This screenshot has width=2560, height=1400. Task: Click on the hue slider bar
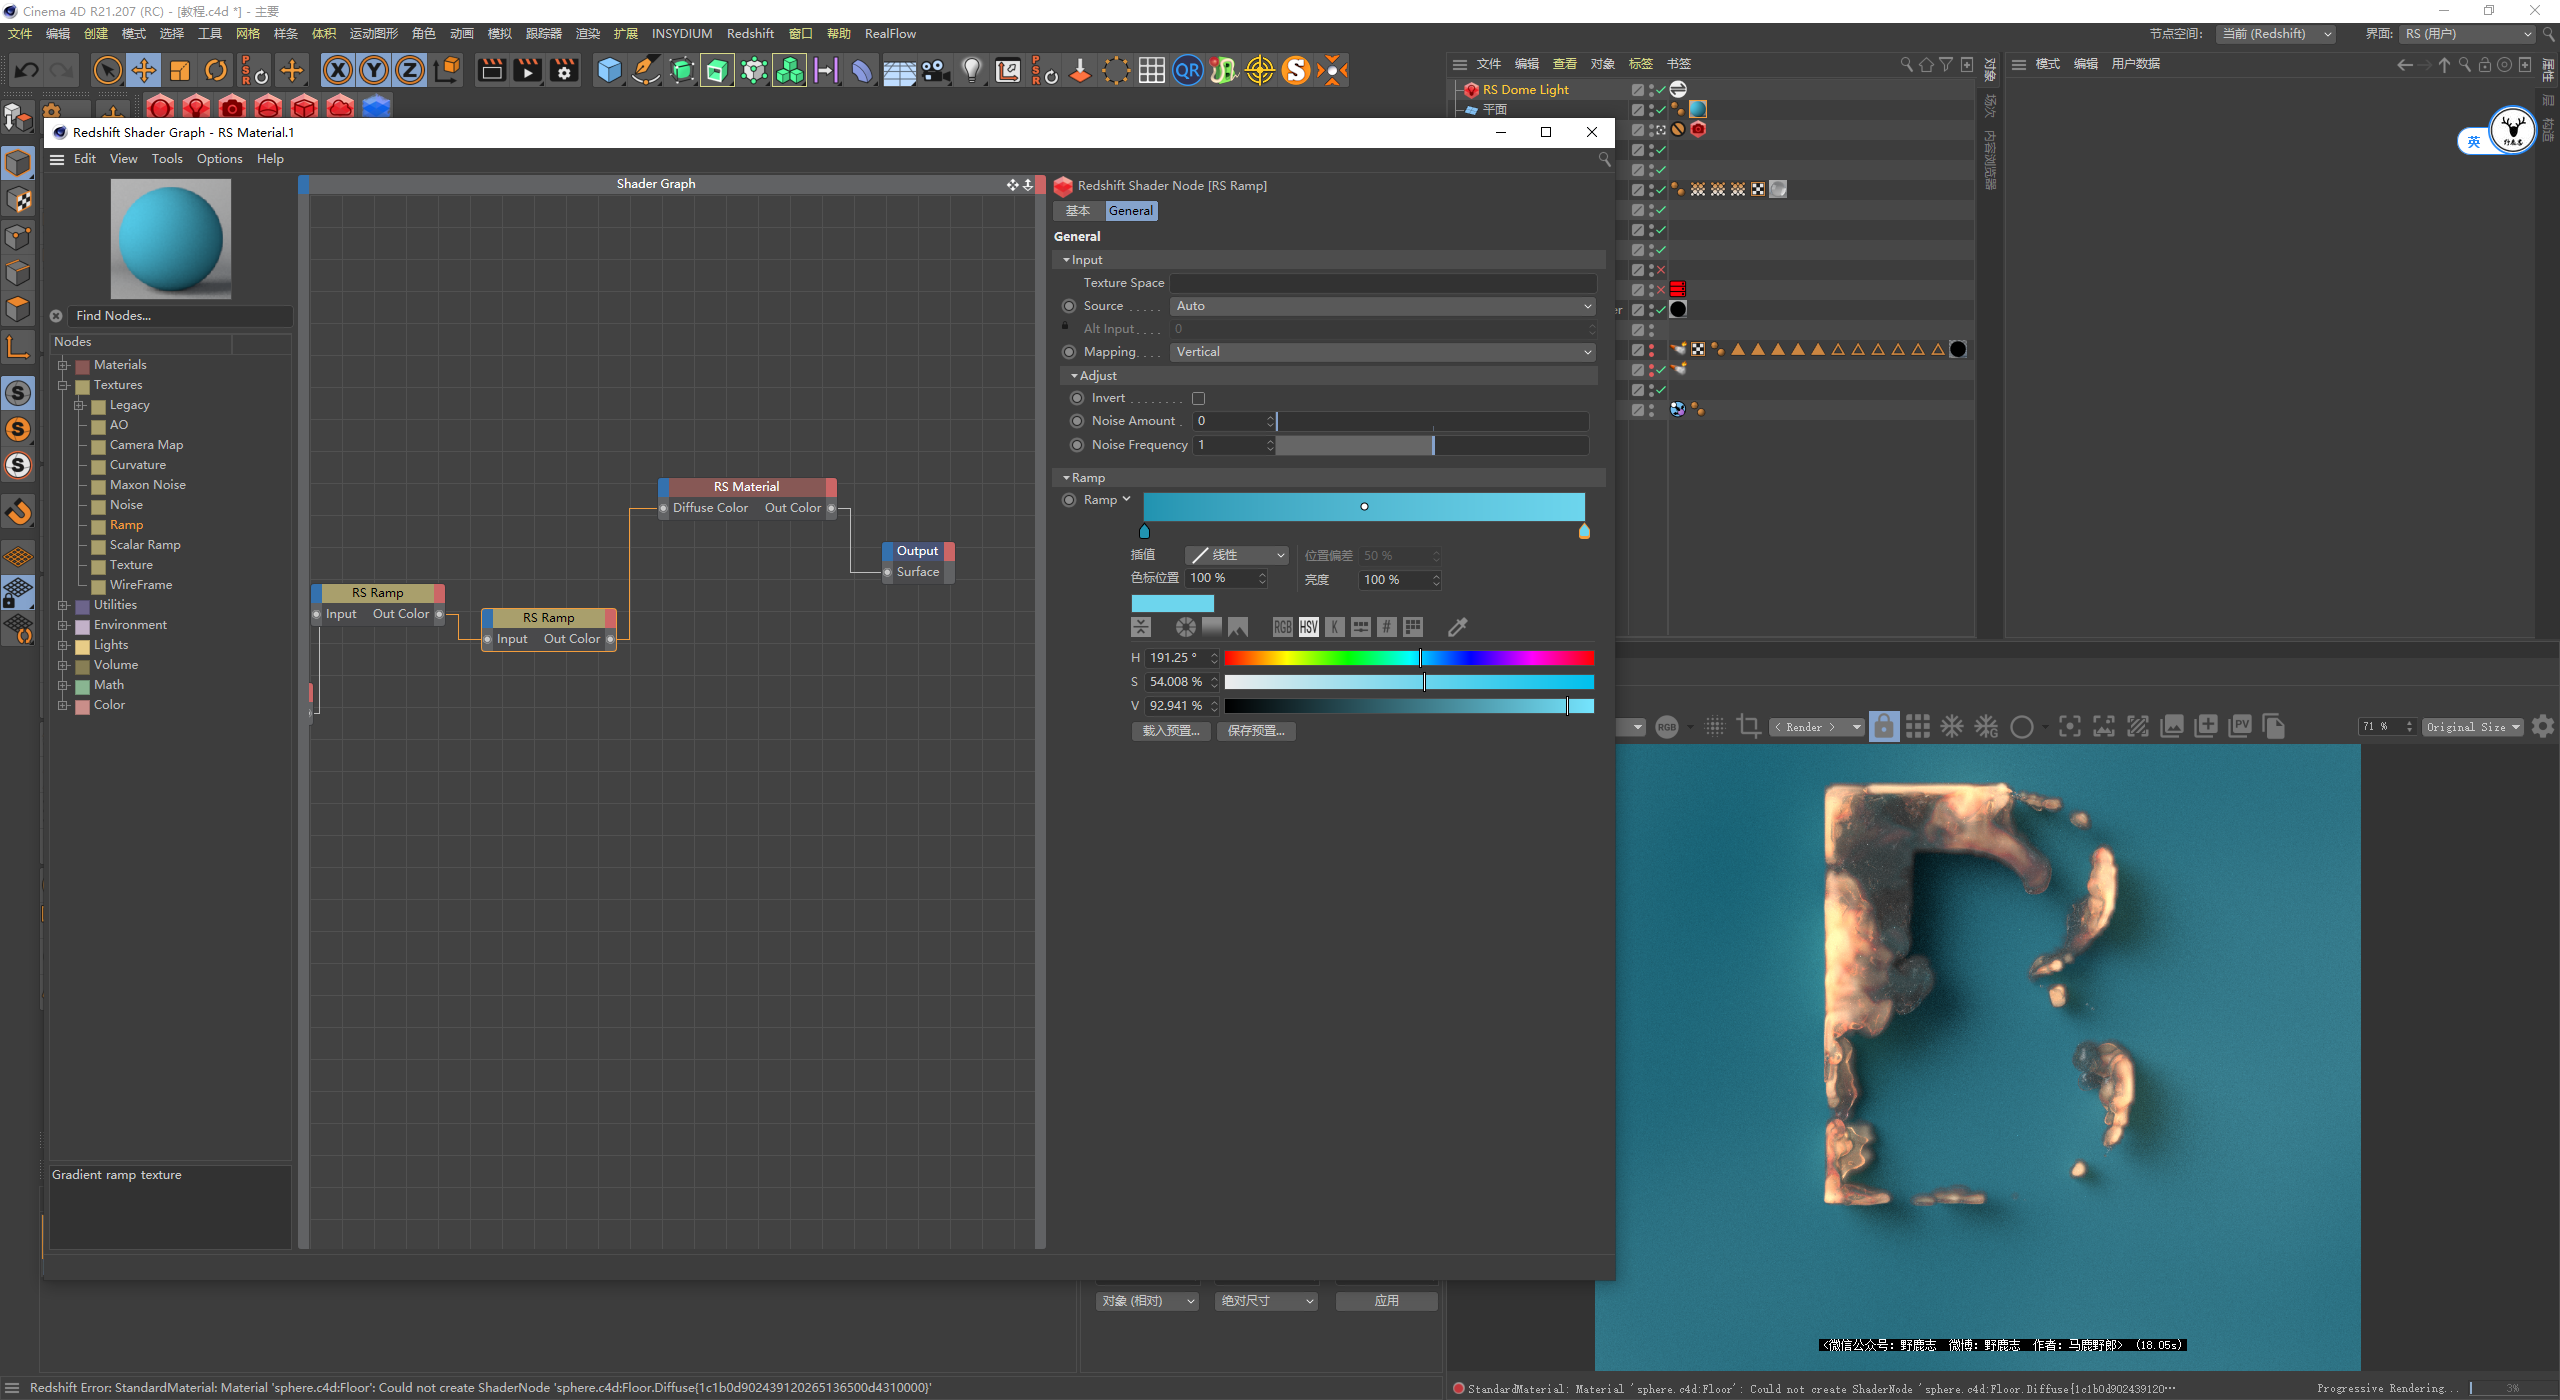click(x=1408, y=658)
